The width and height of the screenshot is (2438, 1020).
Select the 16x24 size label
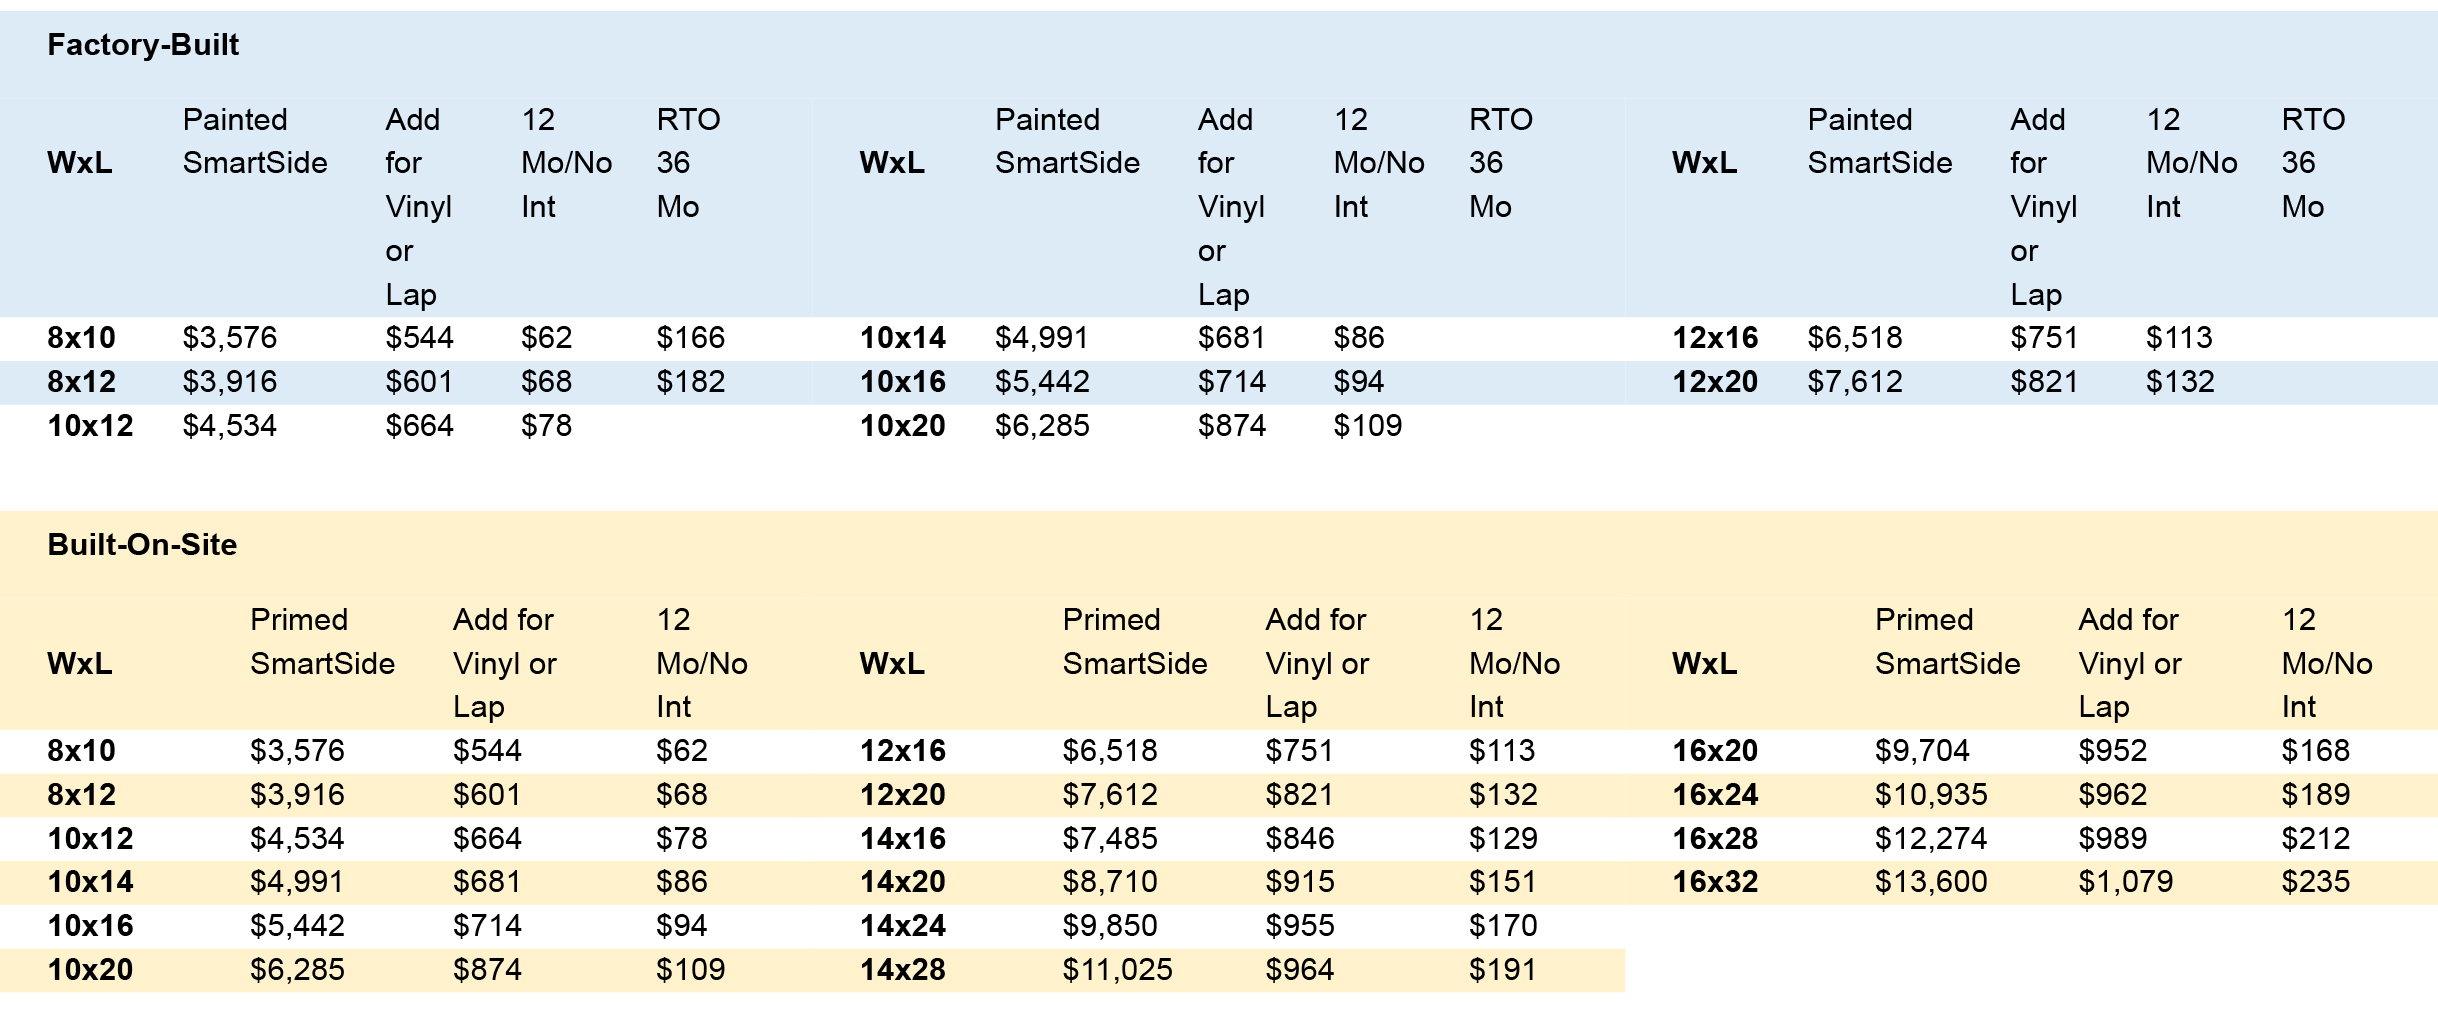coord(1715,795)
